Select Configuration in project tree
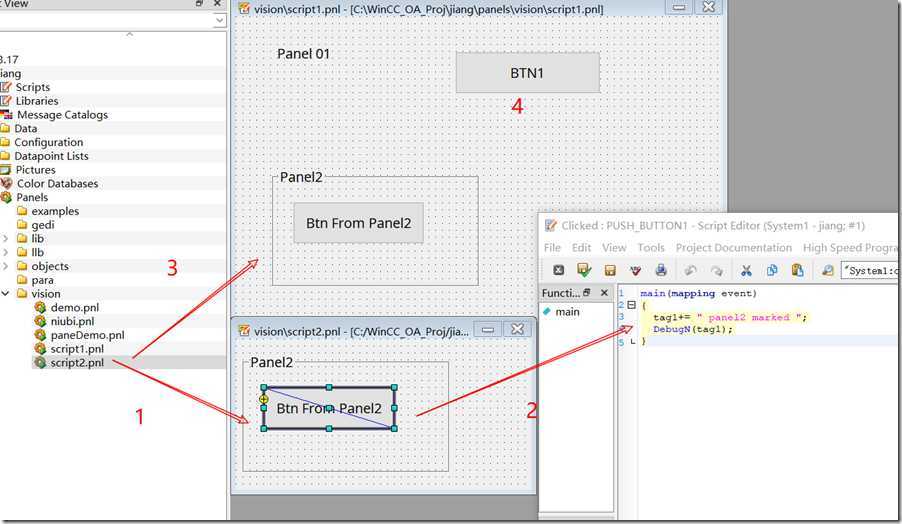This screenshot has height=524, width=902. click(48, 142)
